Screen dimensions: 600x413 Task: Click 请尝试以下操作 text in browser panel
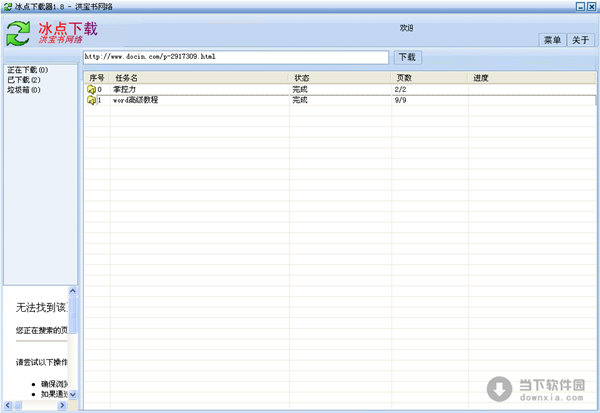tap(41, 362)
